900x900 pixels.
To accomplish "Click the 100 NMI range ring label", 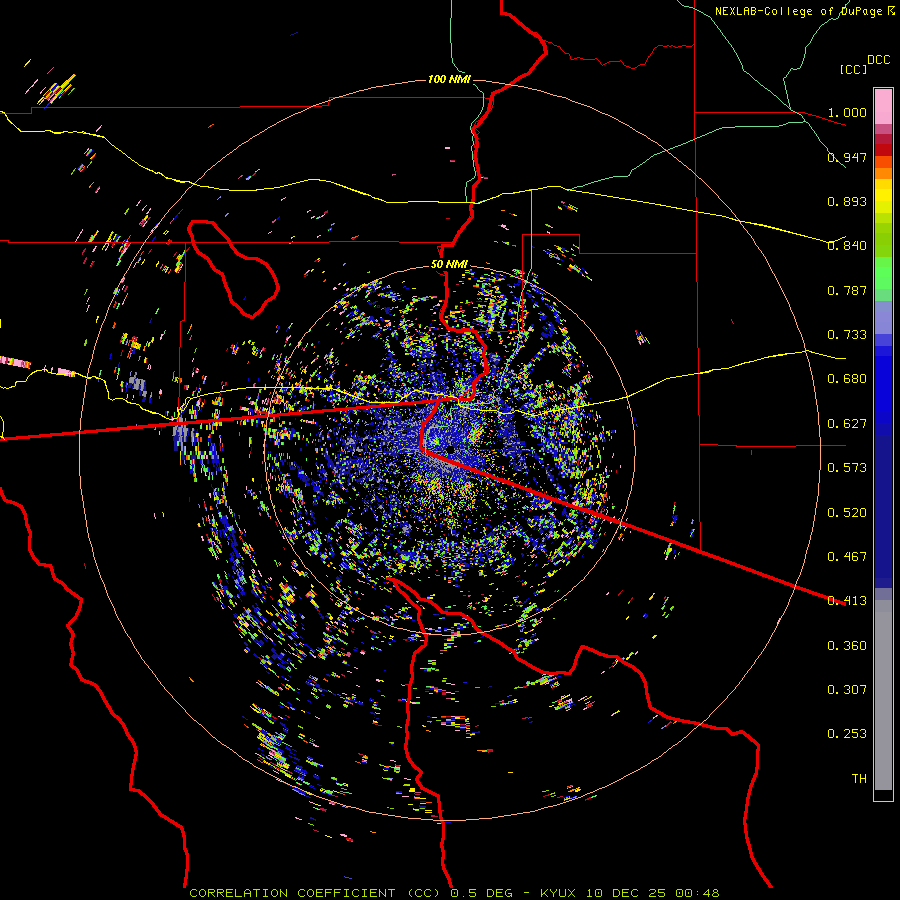I will click(x=448, y=79).
